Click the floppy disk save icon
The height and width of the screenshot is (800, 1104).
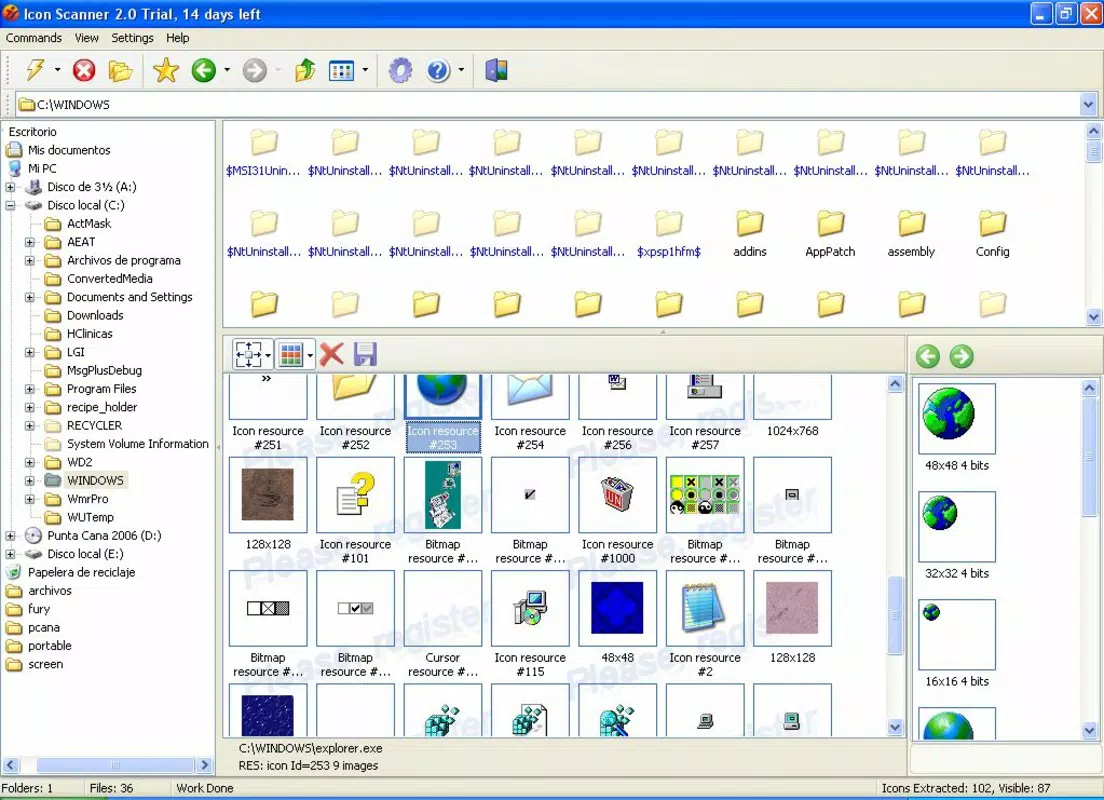(365, 354)
